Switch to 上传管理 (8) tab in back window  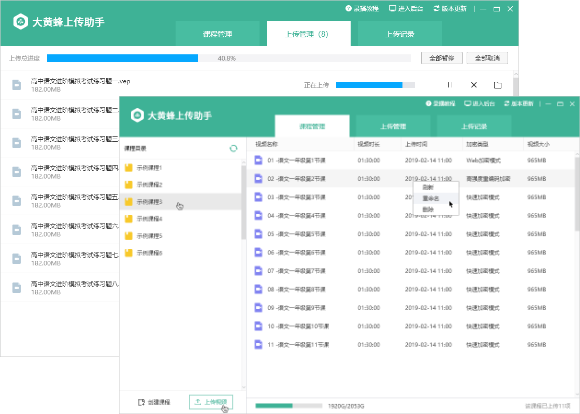pos(308,34)
